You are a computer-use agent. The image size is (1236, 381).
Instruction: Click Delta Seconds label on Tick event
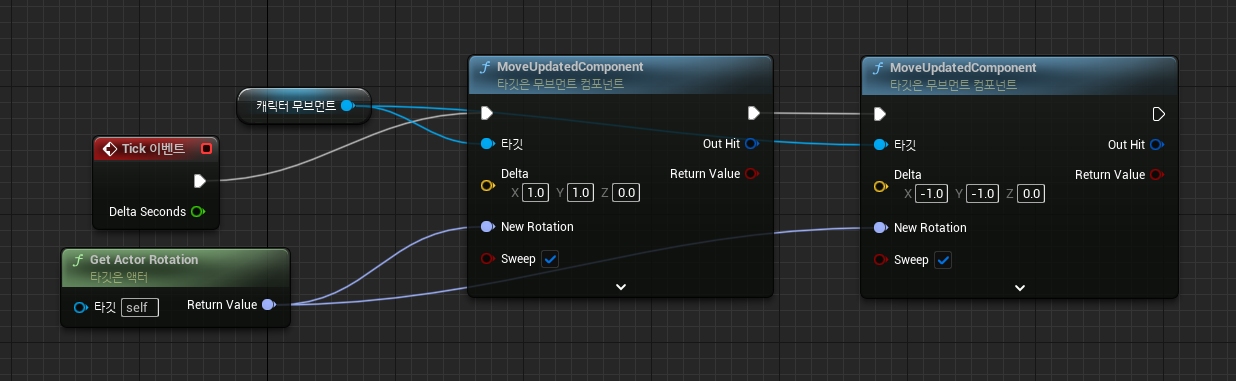[x=148, y=212]
